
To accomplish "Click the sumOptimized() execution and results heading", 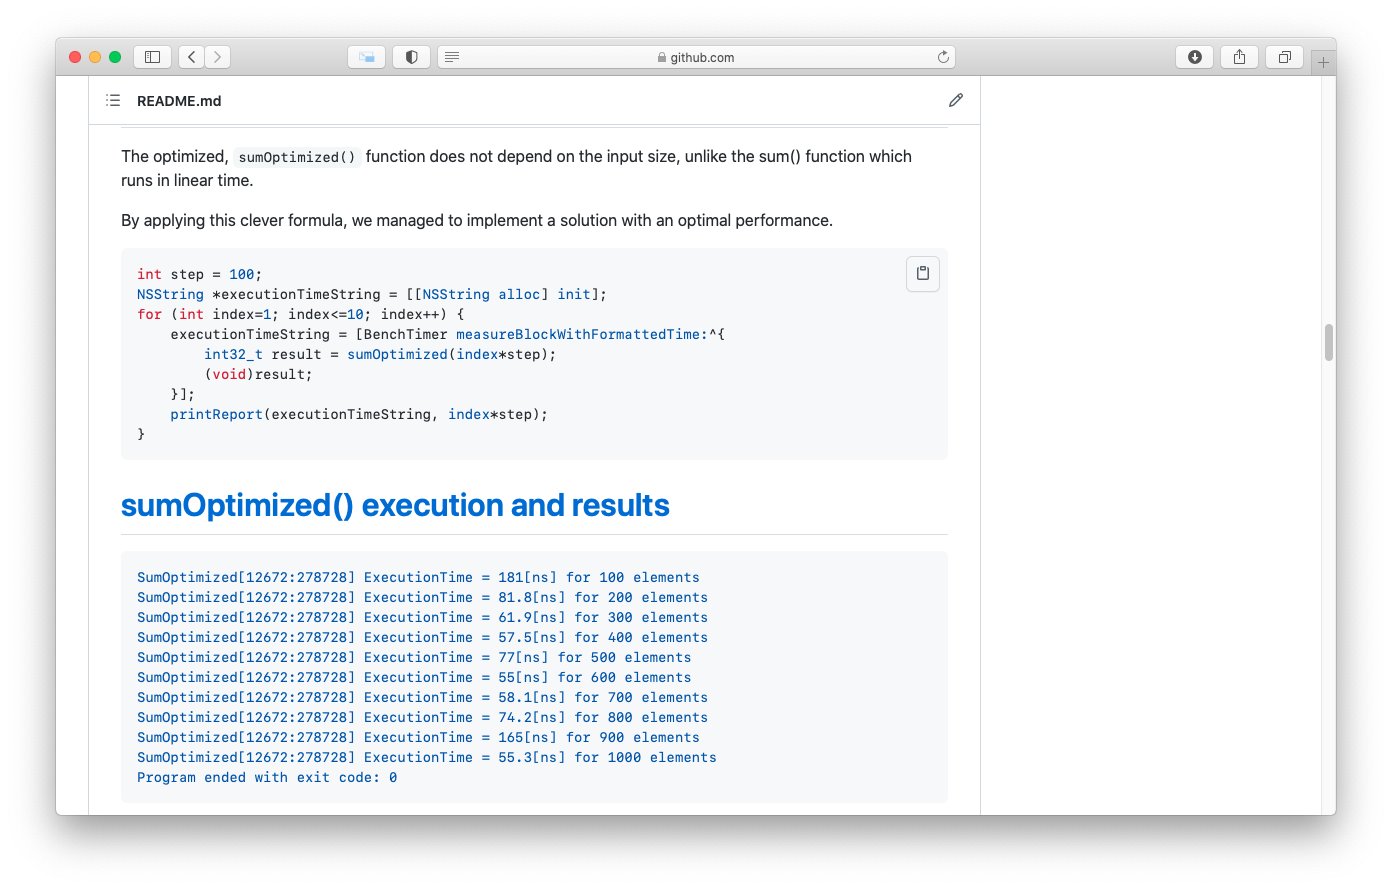I will [x=395, y=505].
